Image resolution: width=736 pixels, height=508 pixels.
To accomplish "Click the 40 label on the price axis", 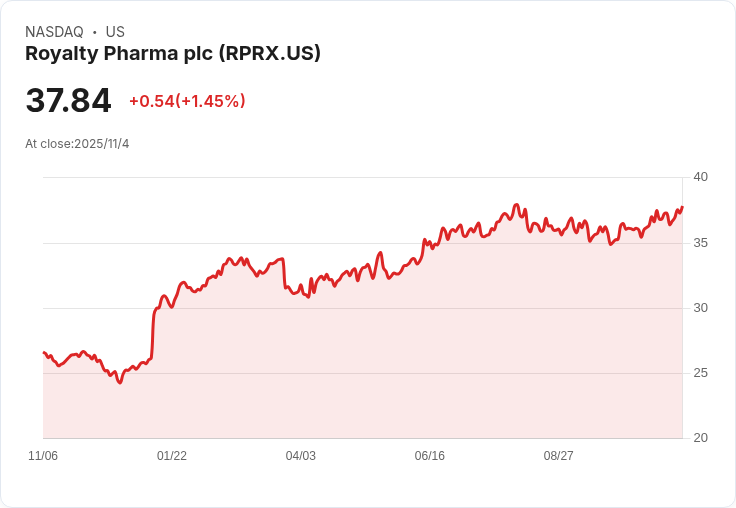I will point(700,177).
